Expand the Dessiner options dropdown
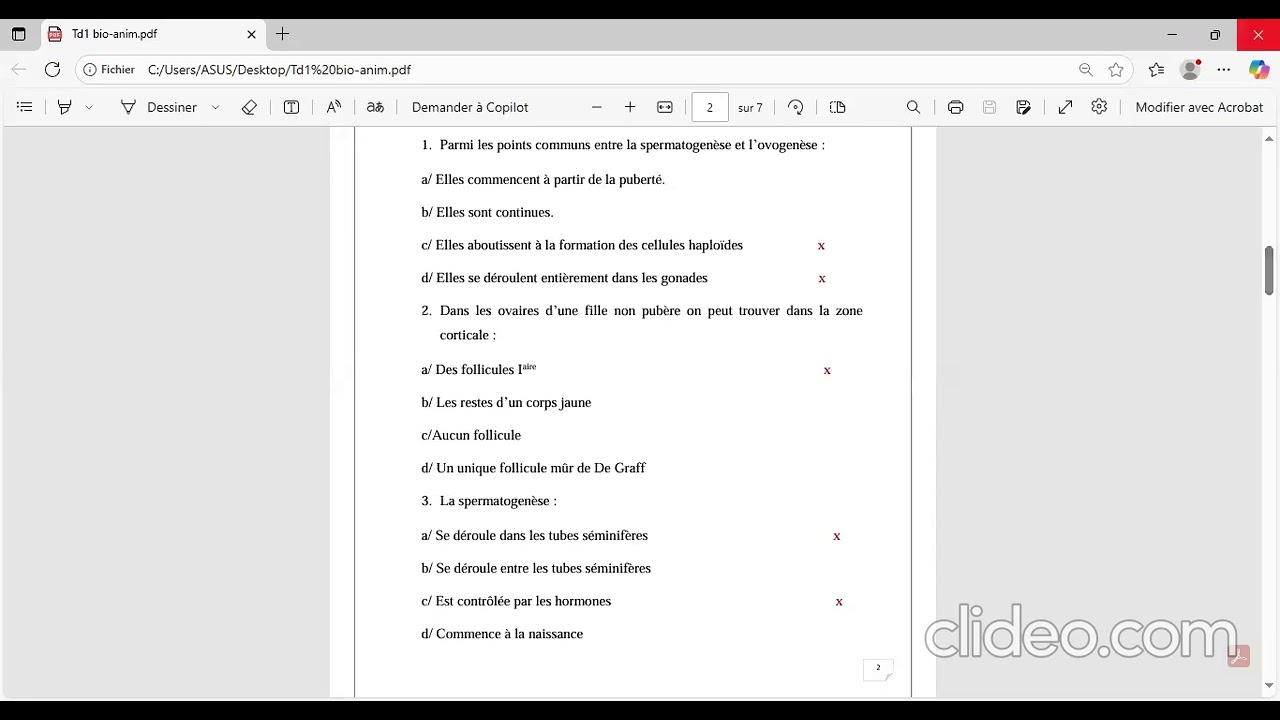This screenshot has height=720, width=1280. pos(215,107)
